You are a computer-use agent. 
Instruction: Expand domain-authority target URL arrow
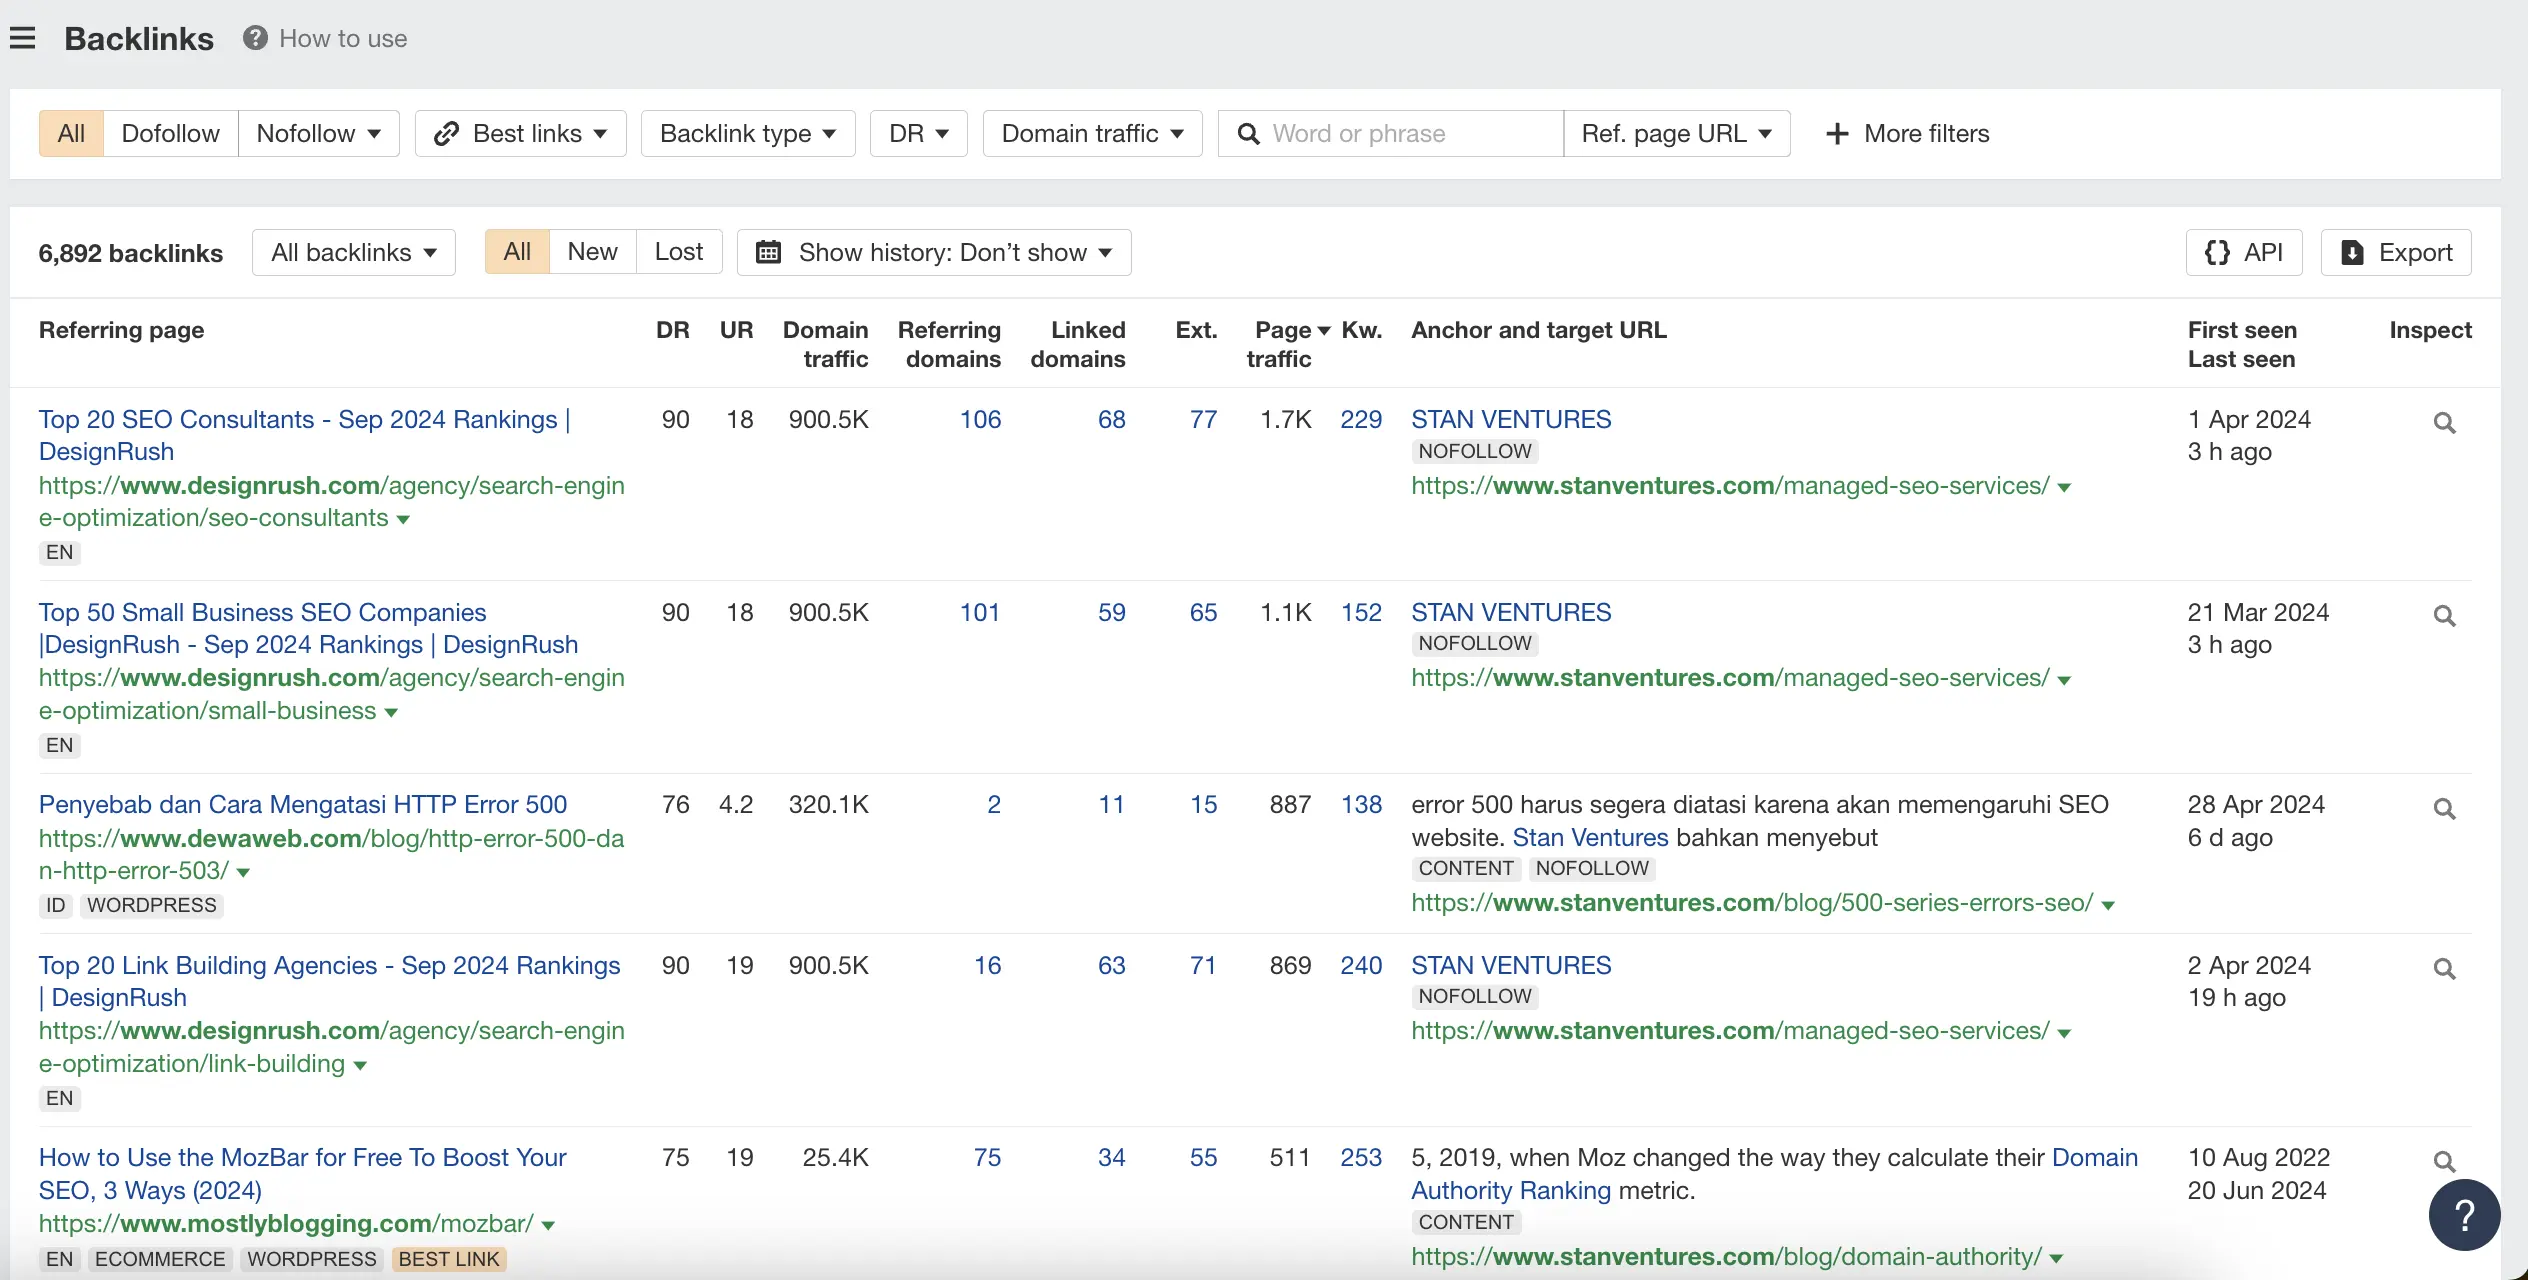click(x=2056, y=1259)
